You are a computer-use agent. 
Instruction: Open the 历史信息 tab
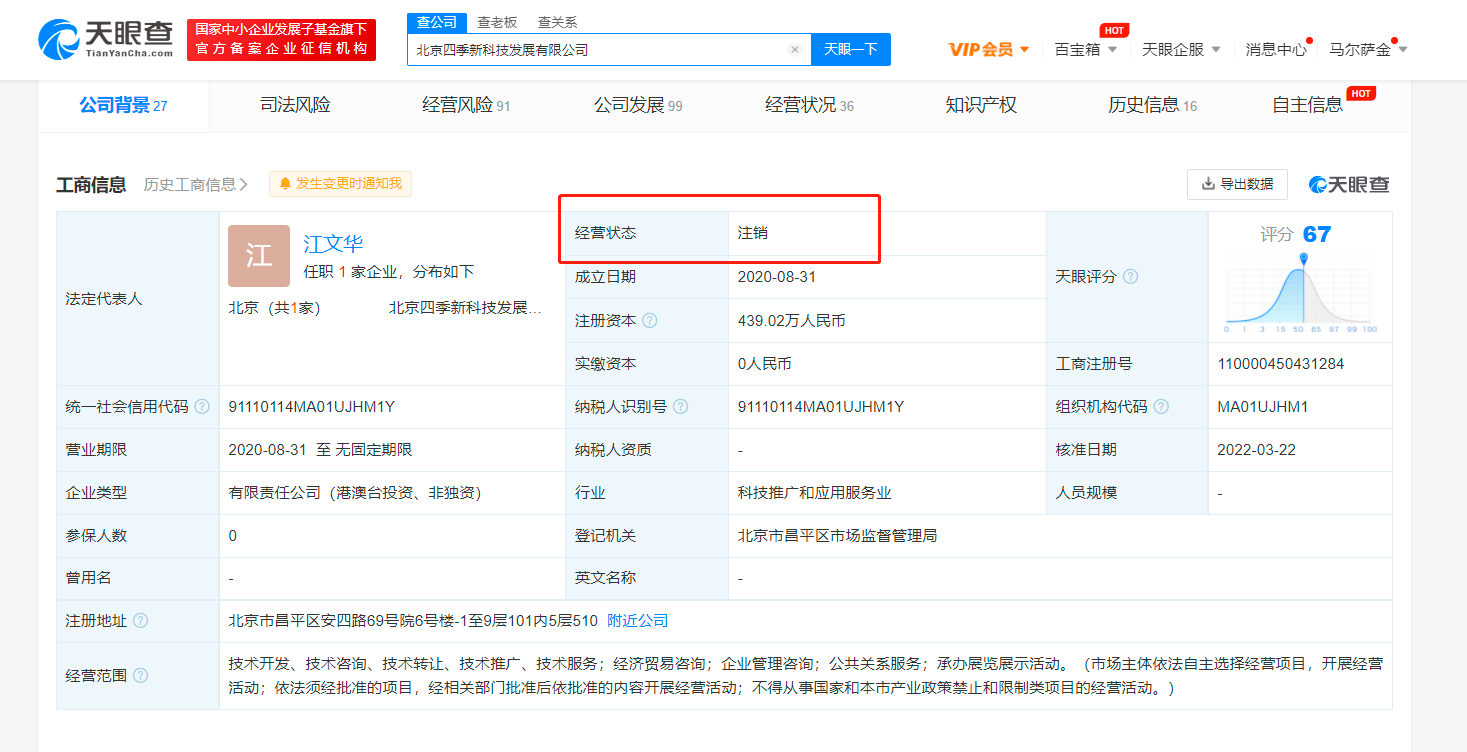1152,105
